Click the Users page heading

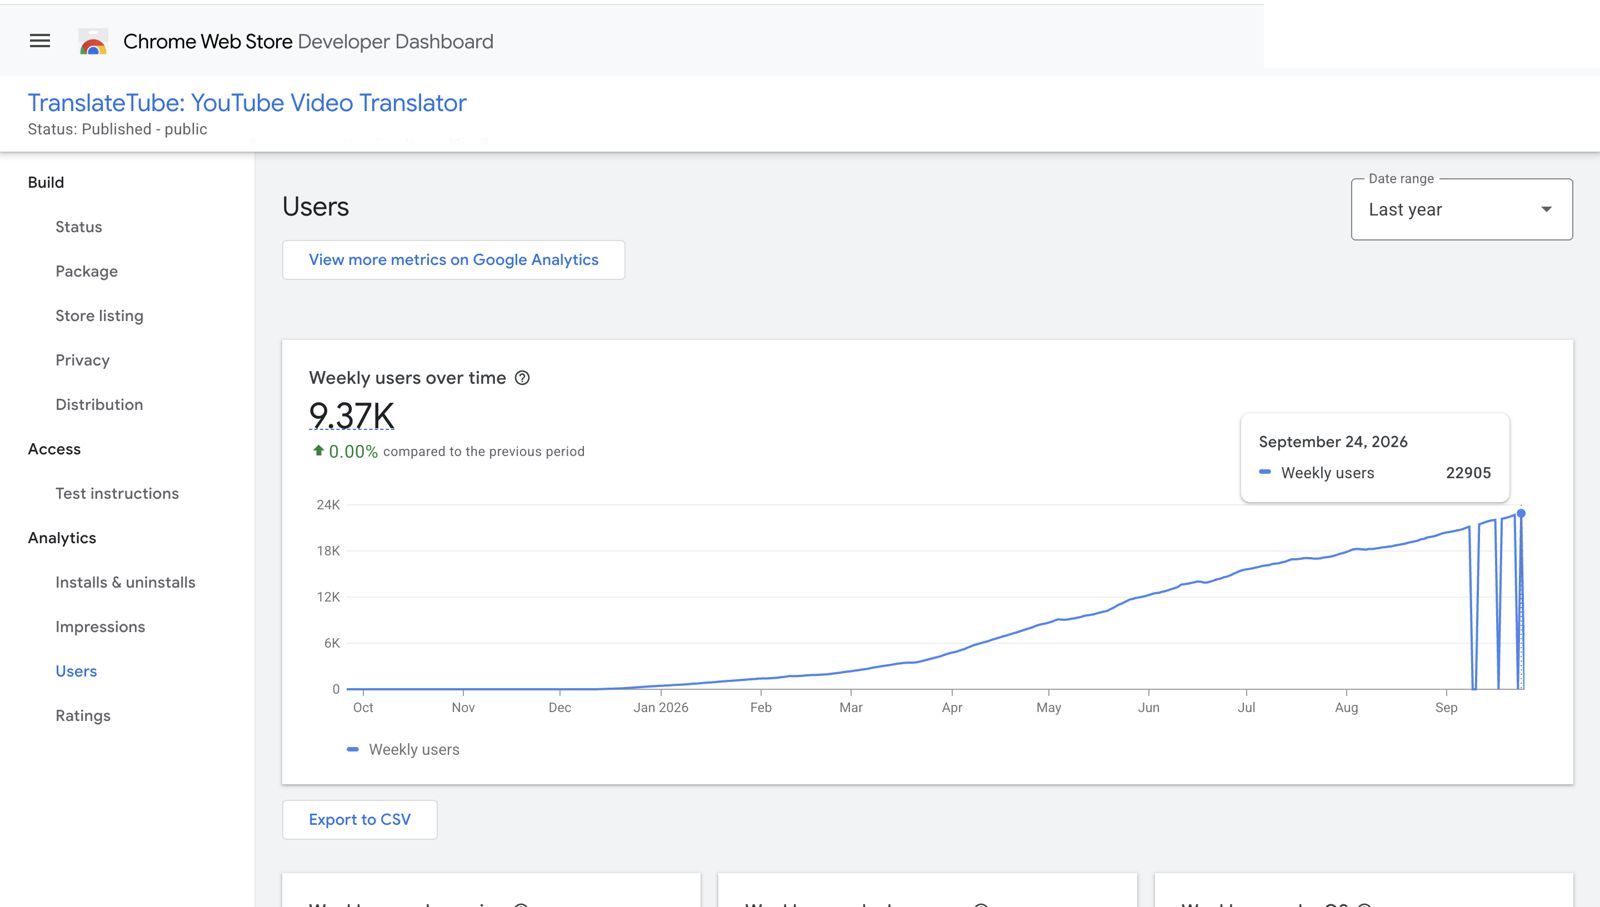(x=316, y=207)
